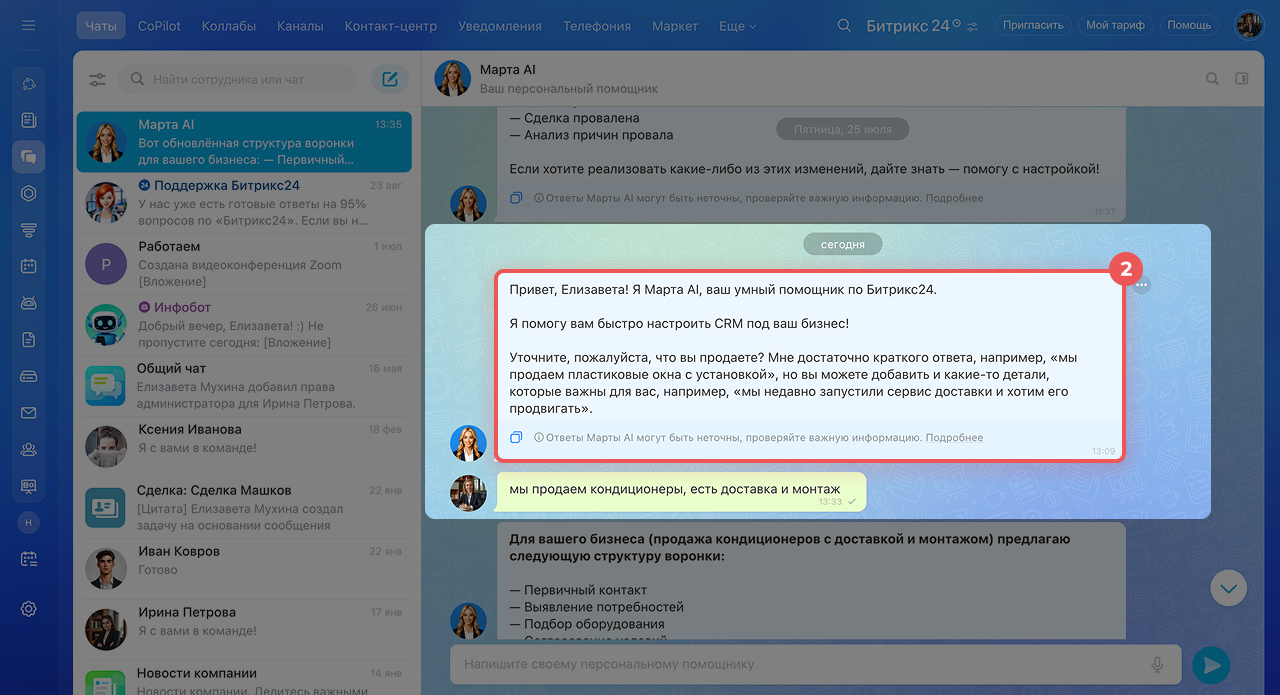Viewport: 1280px width, 695px height.
Task: Search within the Marta AI chat
Action: (x=1212, y=79)
